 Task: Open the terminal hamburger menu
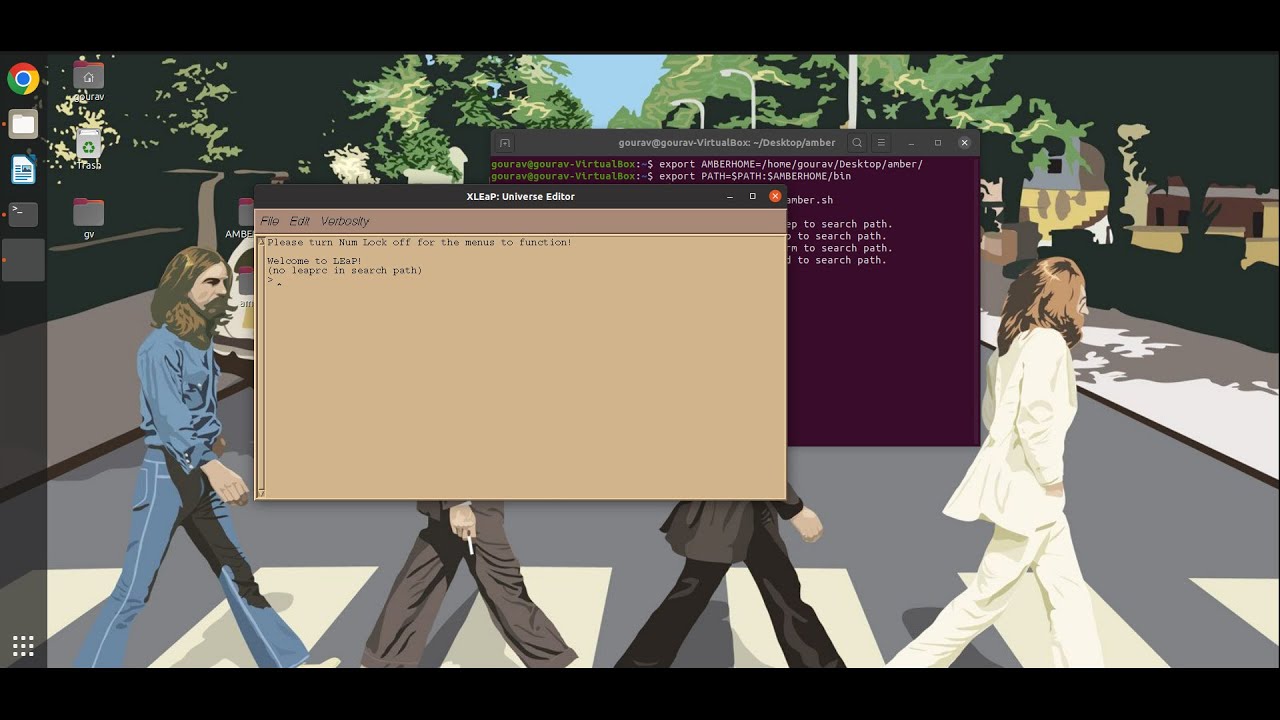(x=881, y=143)
